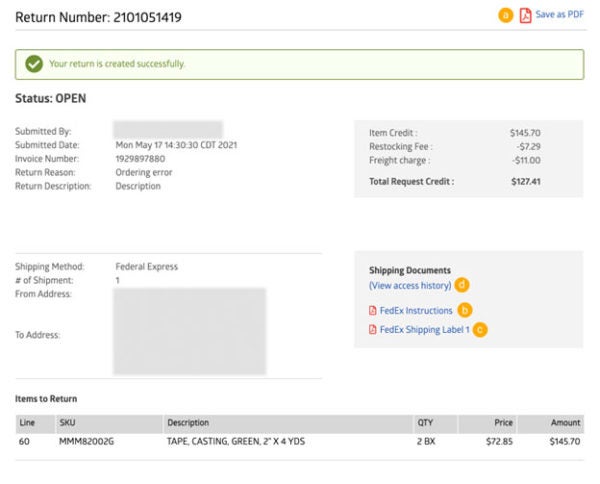
Task: Click the Description column header
Action: [188, 423]
